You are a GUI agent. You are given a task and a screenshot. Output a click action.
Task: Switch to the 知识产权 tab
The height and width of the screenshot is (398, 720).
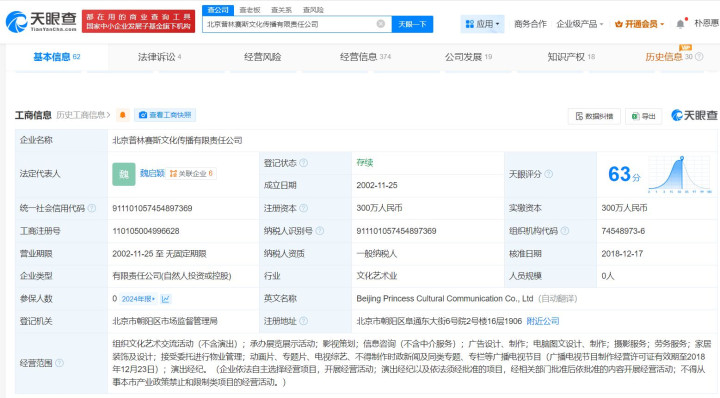click(x=571, y=57)
